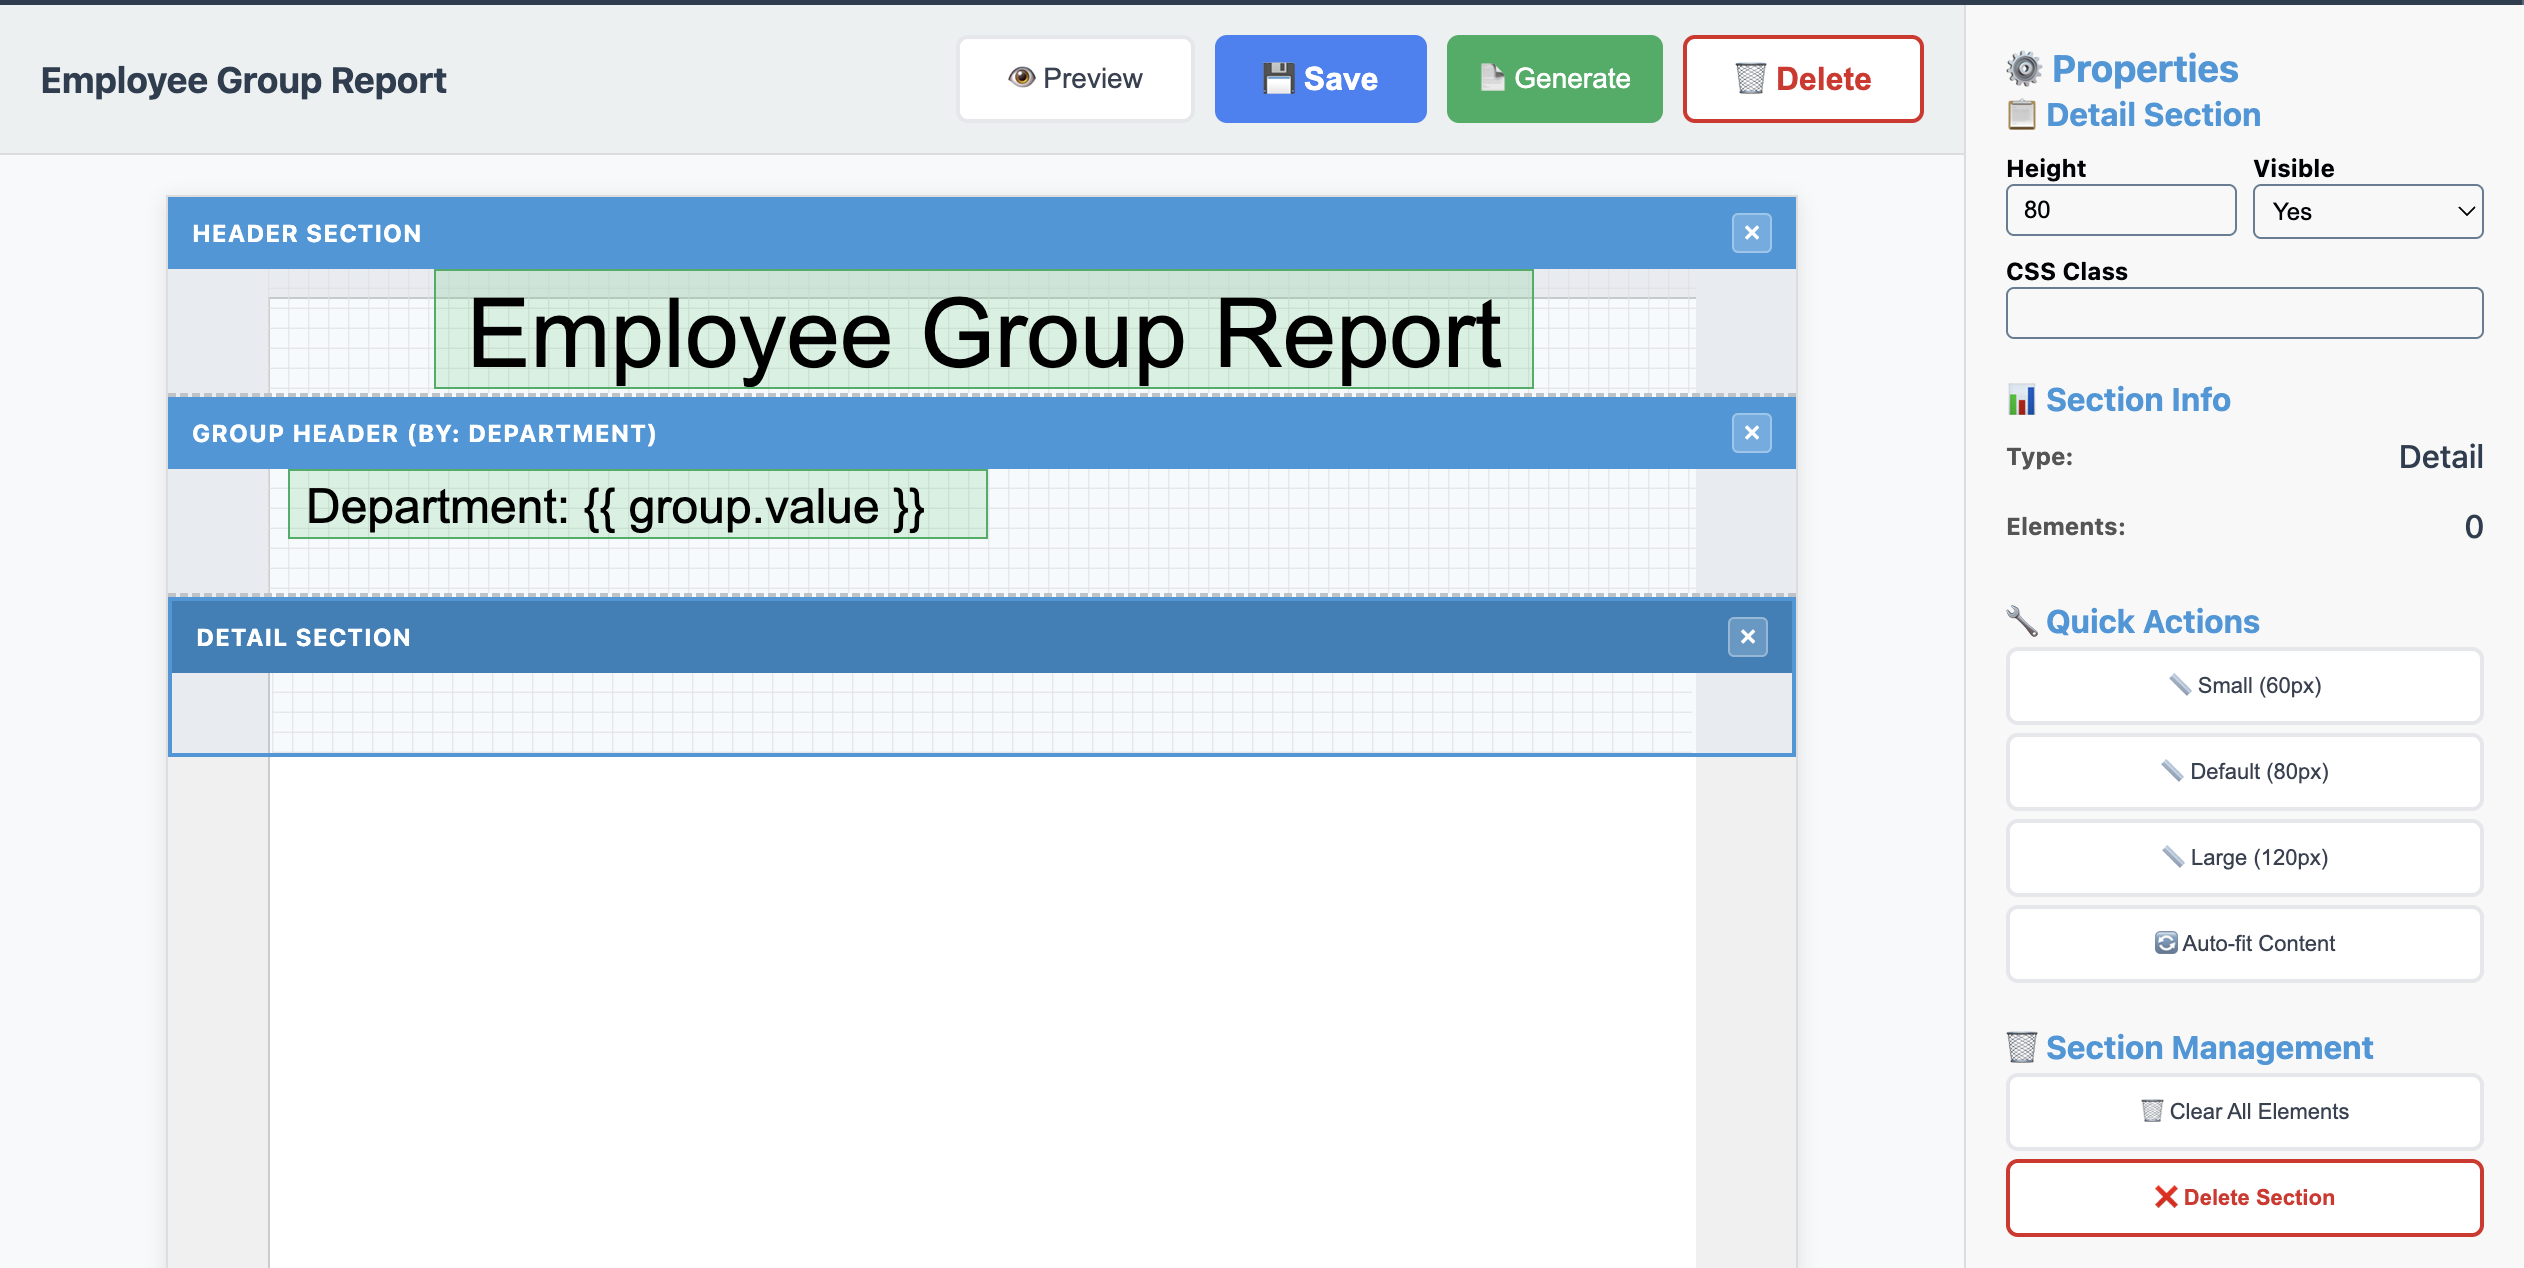Click the eye icon on the Preview button
This screenshot has height=1268, width=2524.
click(1022, 77)
